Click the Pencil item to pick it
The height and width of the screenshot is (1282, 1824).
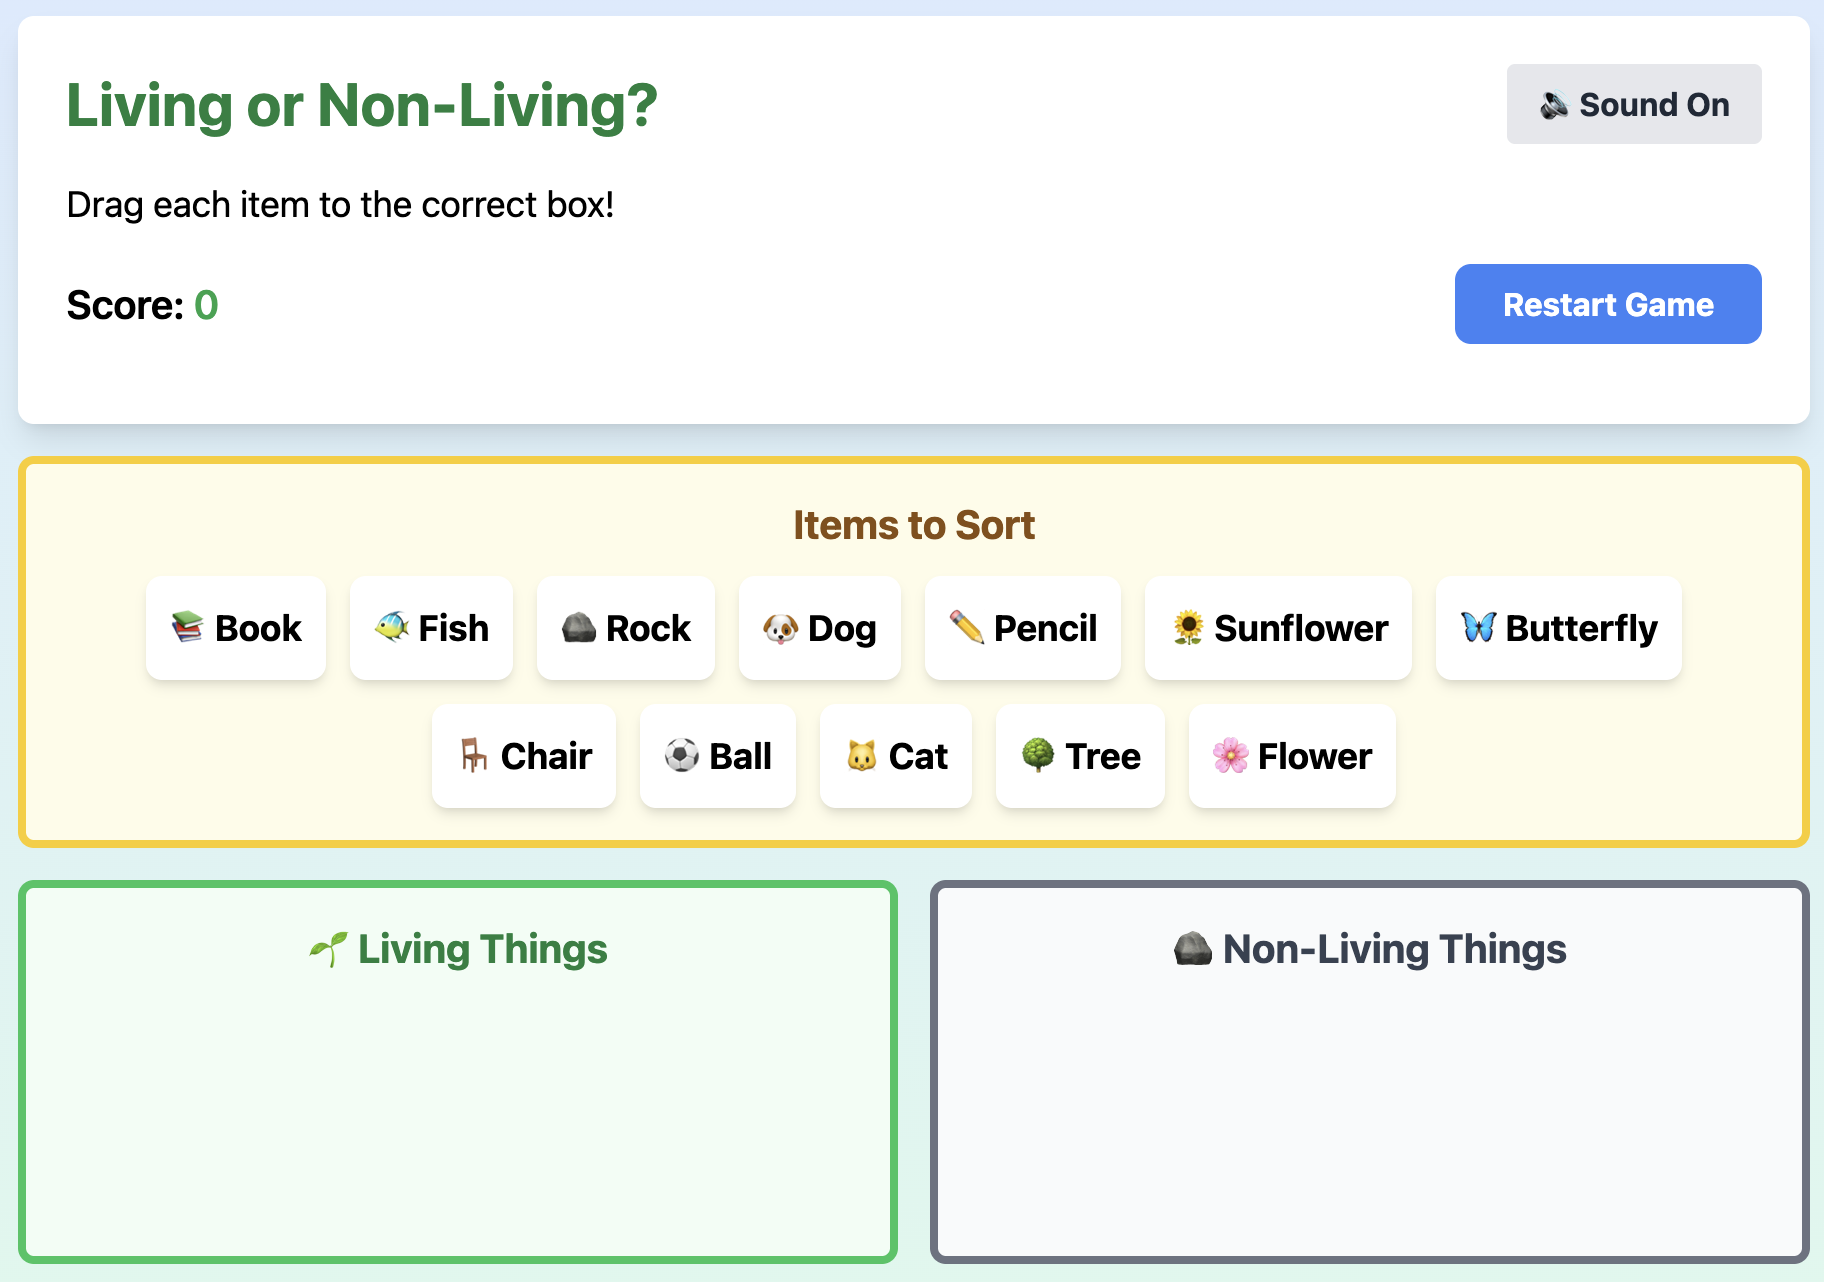click(x=1022, y=628)
